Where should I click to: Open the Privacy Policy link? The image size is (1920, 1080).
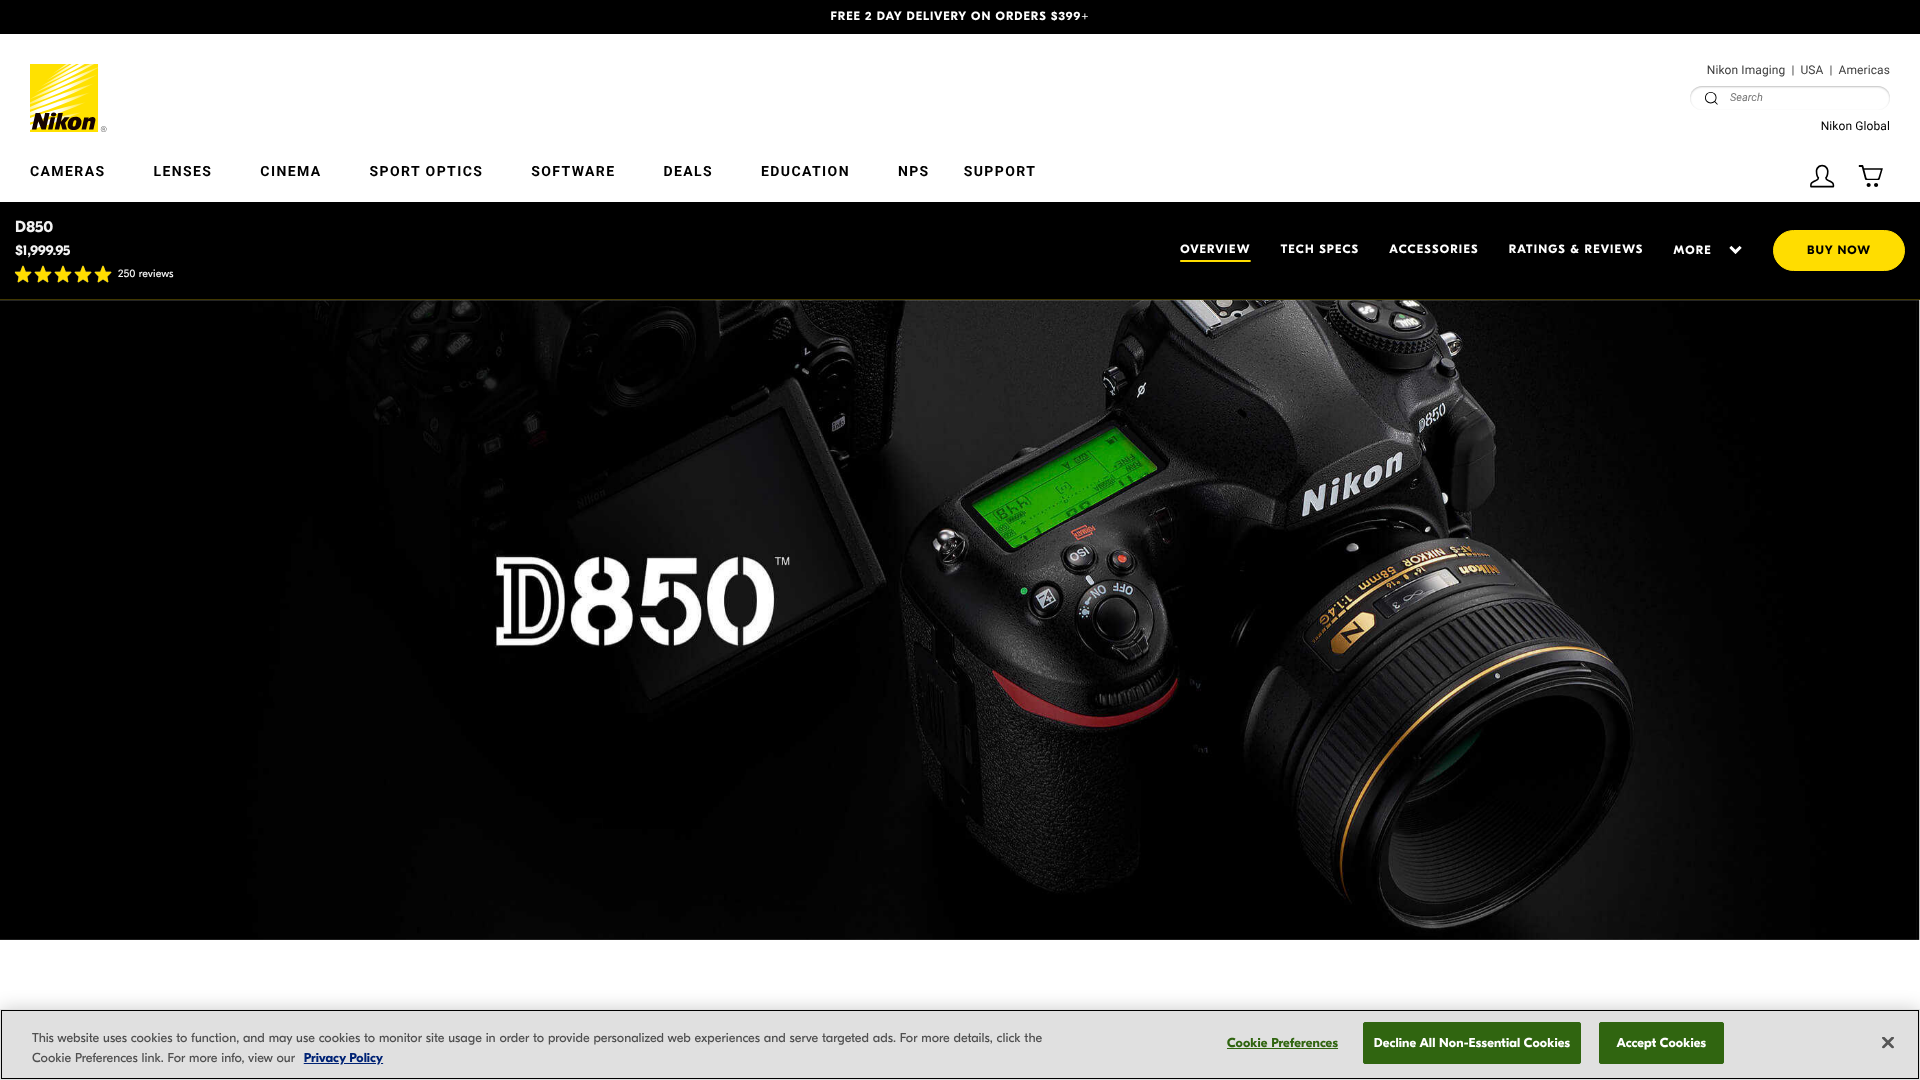coord(342,1057)
